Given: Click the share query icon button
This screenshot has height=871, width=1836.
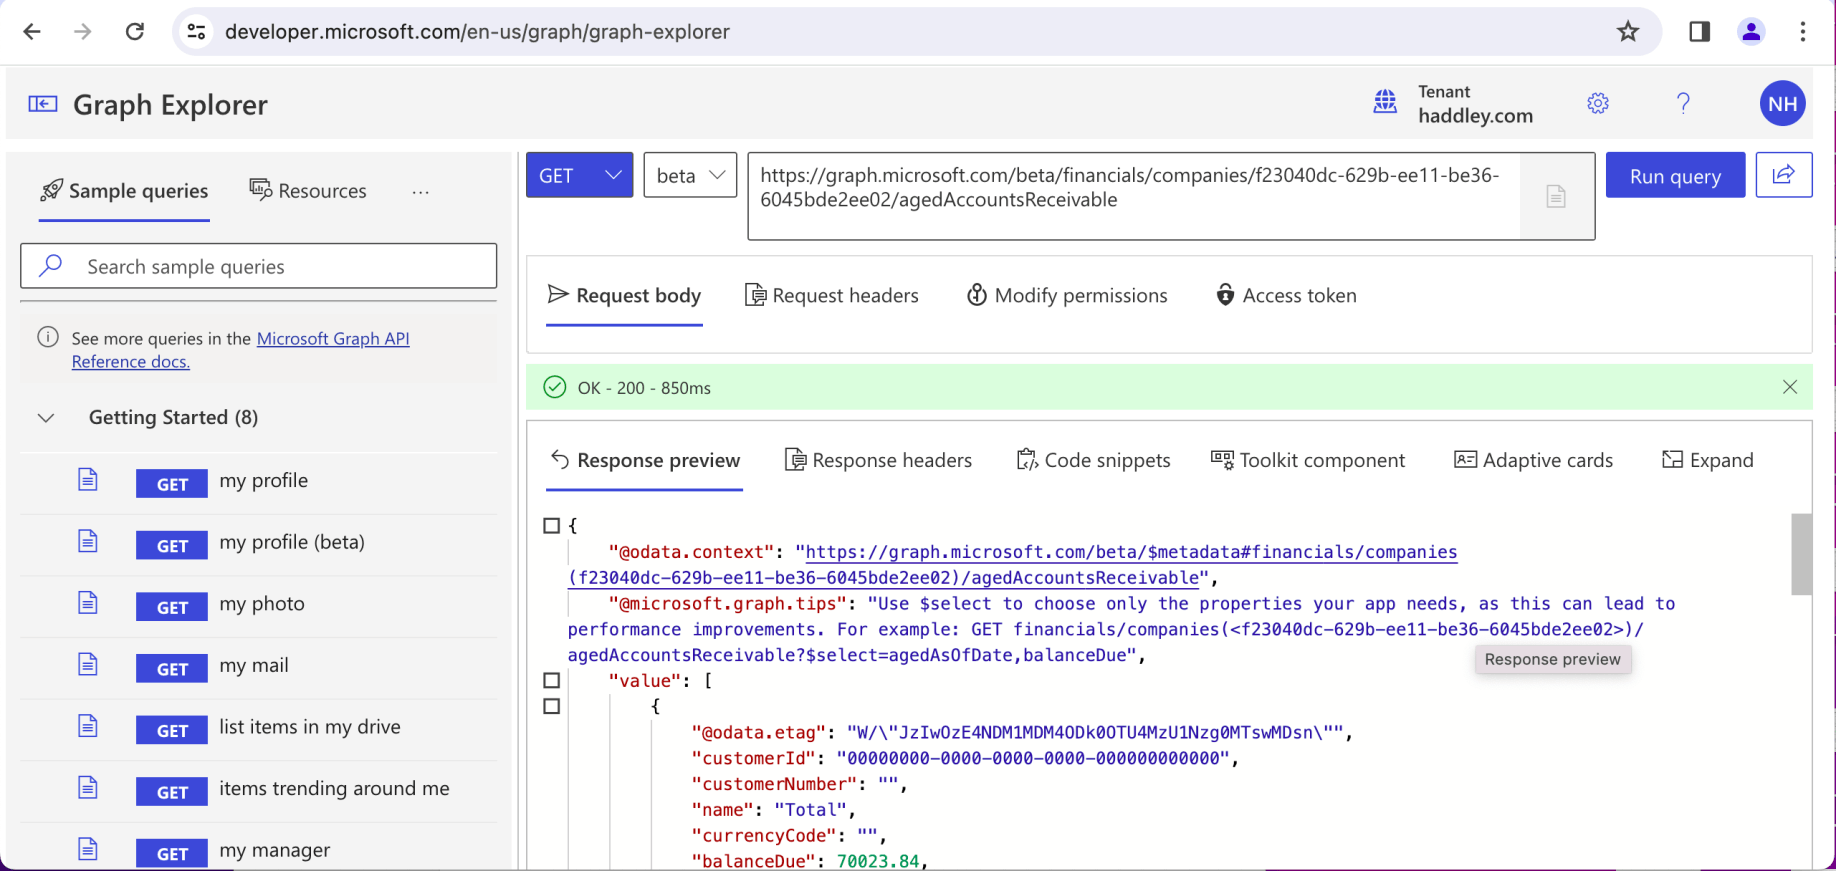Looking at the screenshot, I should [x=1783, y=175].
